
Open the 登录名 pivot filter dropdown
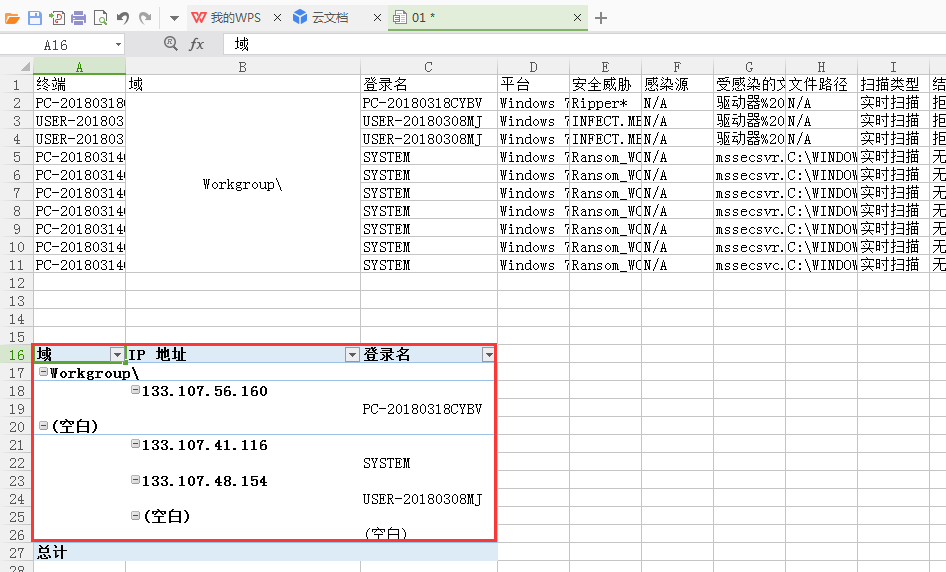coord(488,355)
